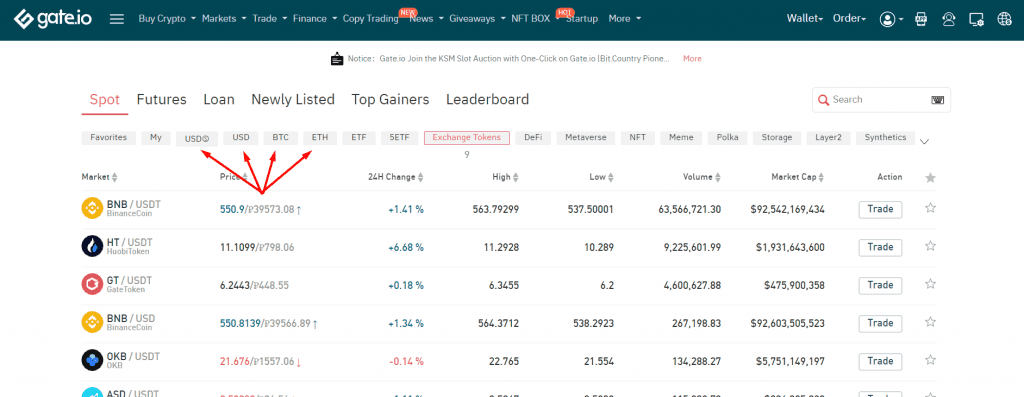This screenshot has height=397, width=1024.
Task: Sort by the 24H Change column
Action: (396, 177)
